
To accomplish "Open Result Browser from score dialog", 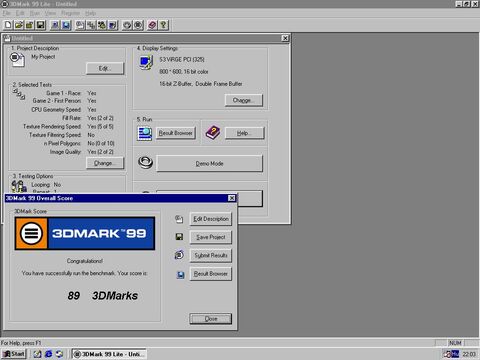I will (211, 274).
